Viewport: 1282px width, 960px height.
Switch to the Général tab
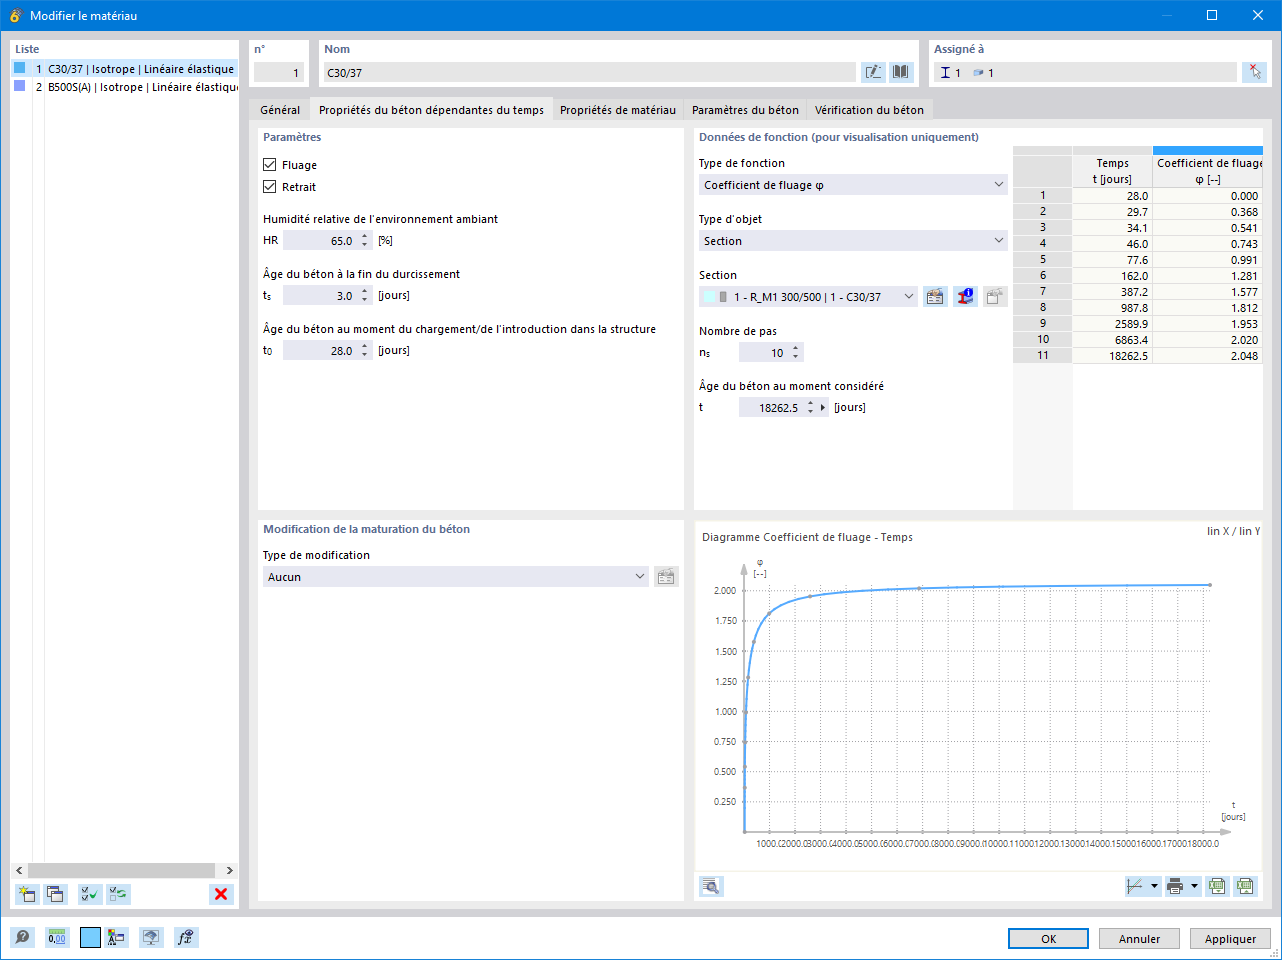coord(280,110)
